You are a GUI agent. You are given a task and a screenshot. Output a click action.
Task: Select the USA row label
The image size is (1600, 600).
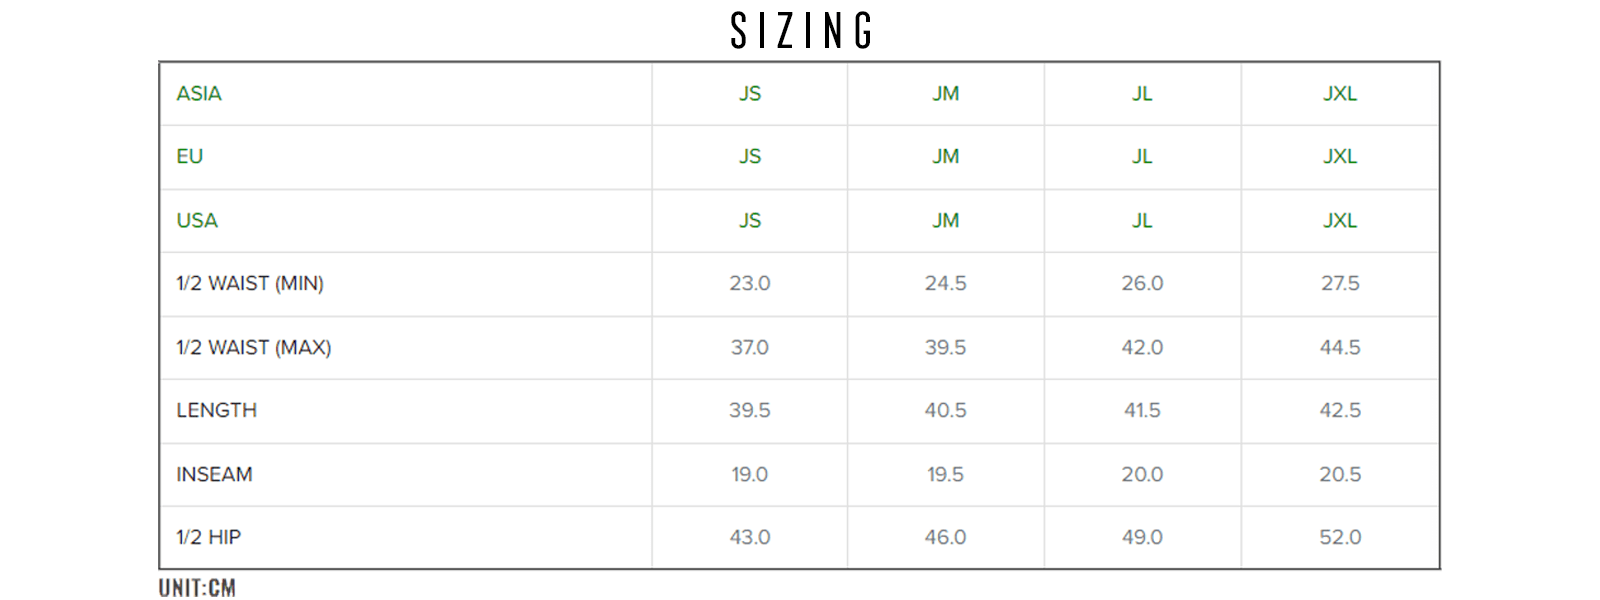(x=197, y=221)
